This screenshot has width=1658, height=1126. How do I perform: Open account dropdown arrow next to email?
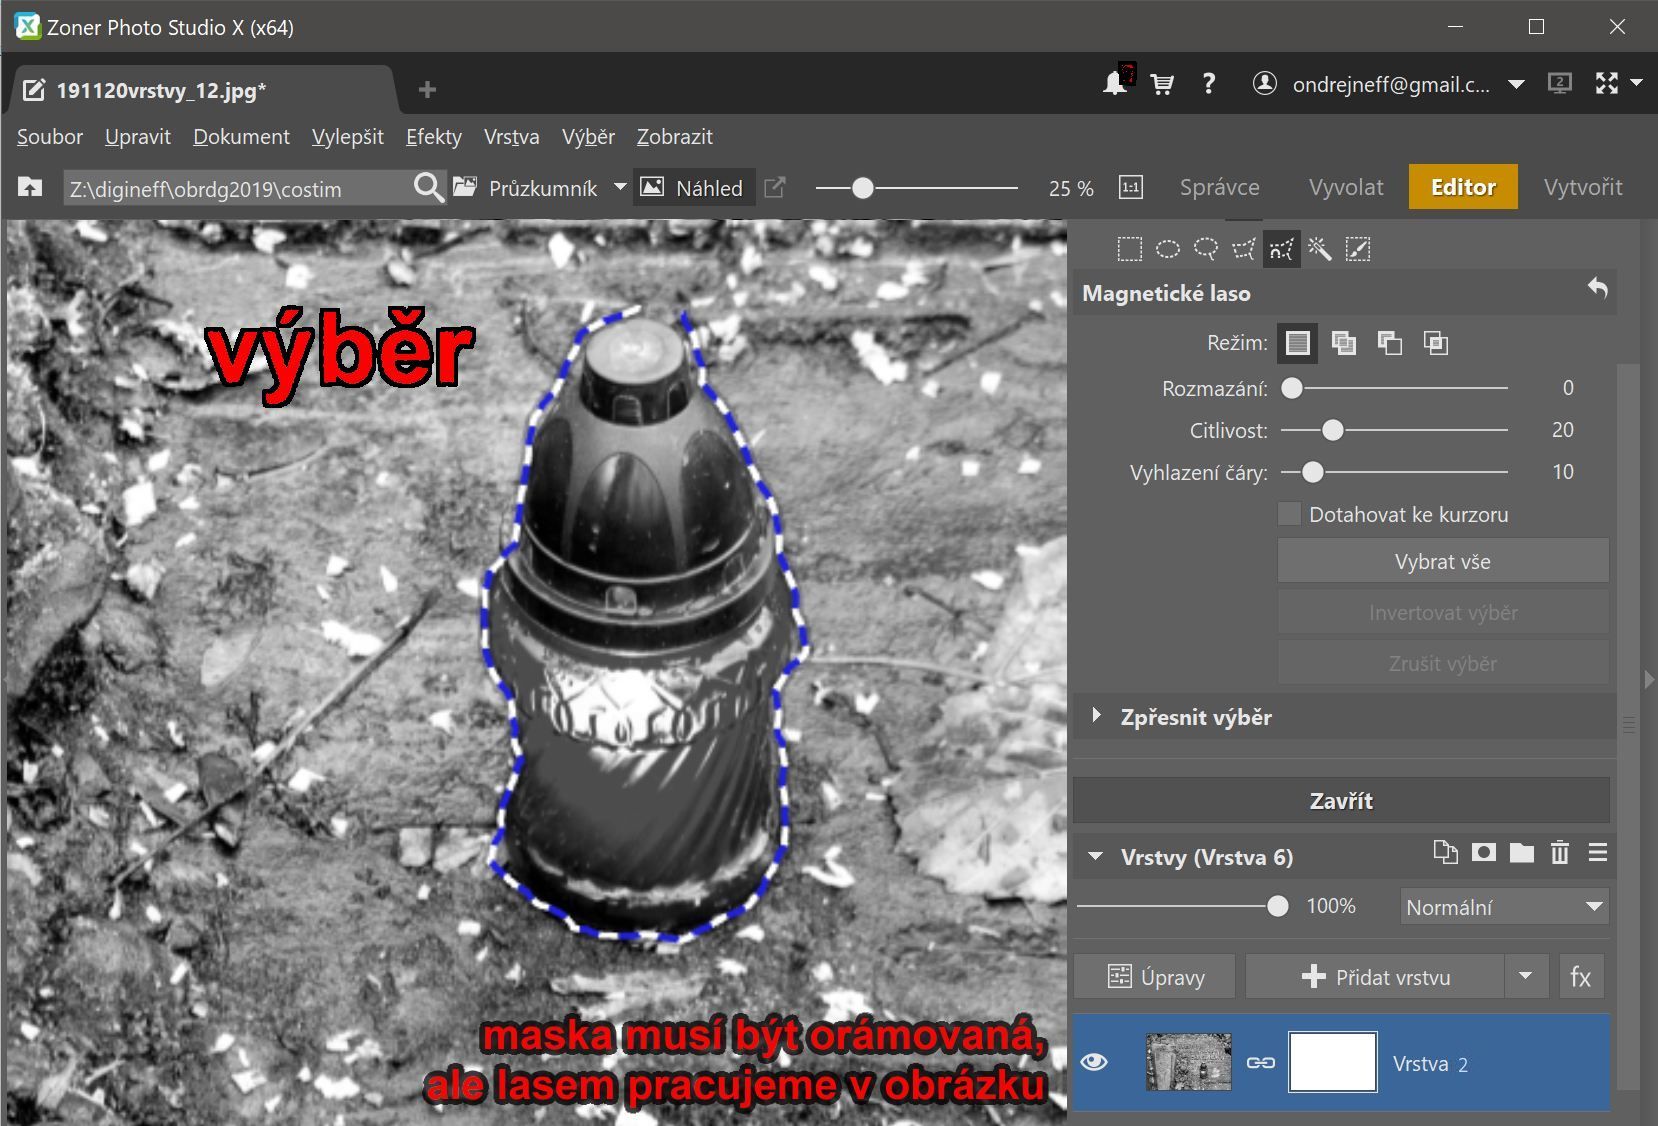(x=1516, y=85)
